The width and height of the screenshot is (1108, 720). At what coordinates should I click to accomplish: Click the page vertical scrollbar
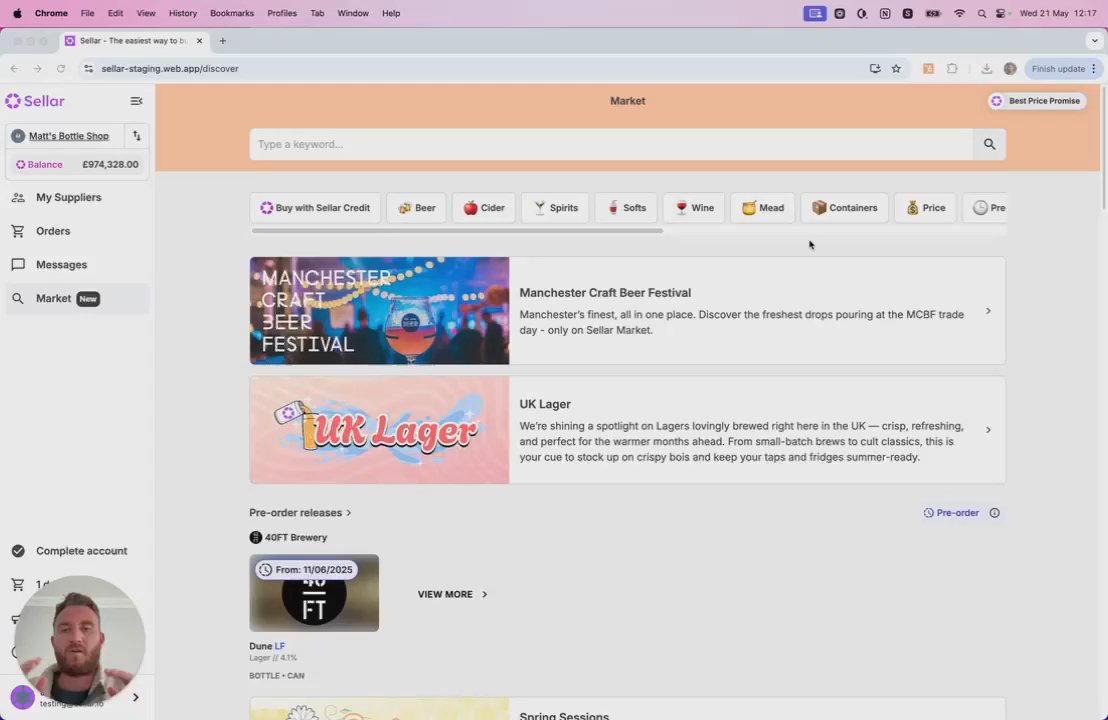click(x=1104, y=148)
